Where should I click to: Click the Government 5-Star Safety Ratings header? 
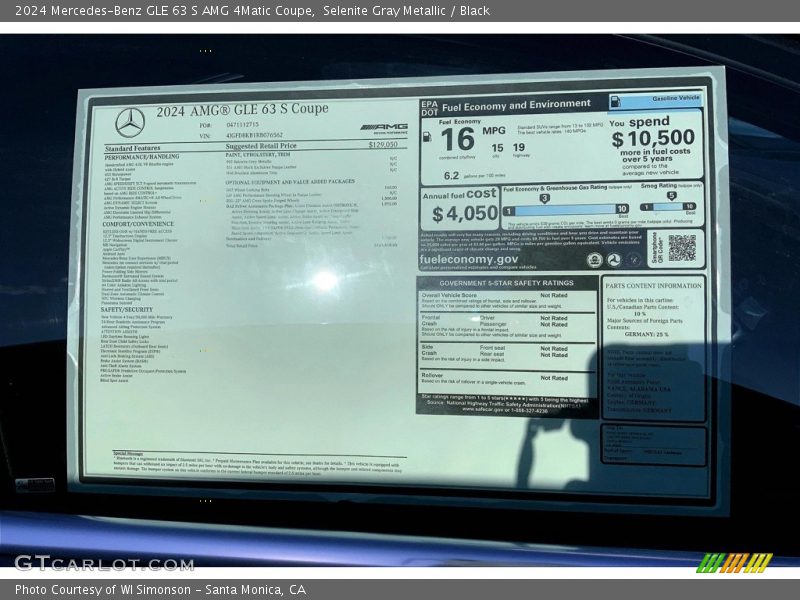click(507, 283)
